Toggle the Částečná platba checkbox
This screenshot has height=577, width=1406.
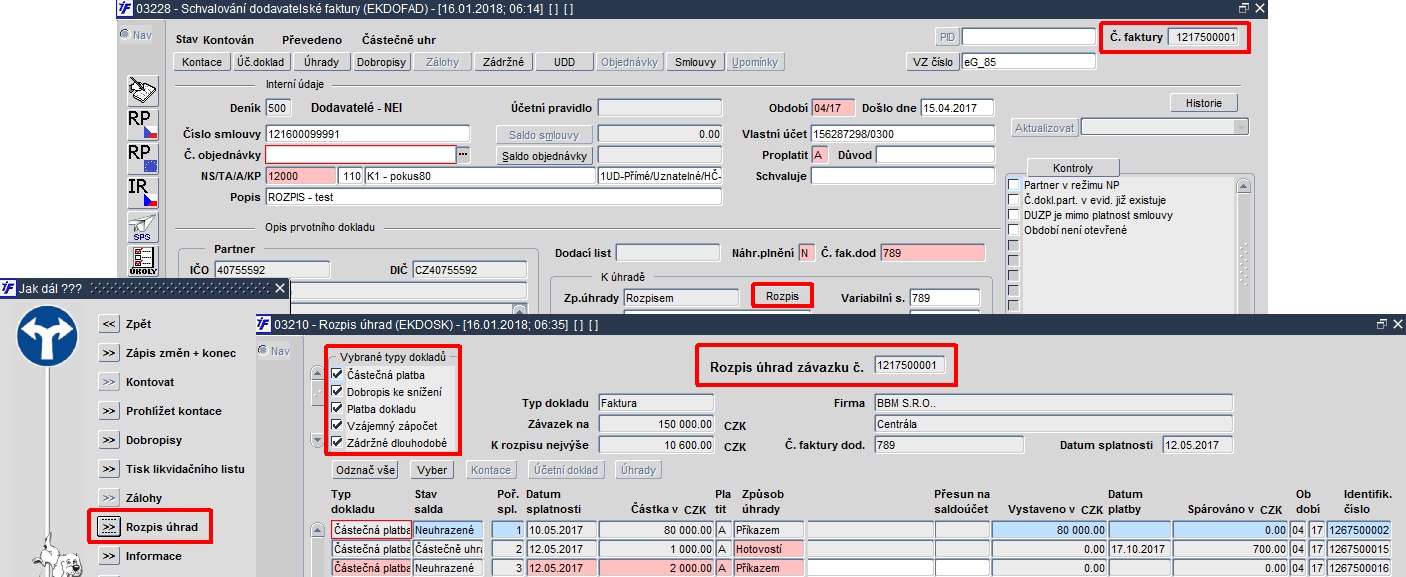pyautogui.click(x=337, y=375)
